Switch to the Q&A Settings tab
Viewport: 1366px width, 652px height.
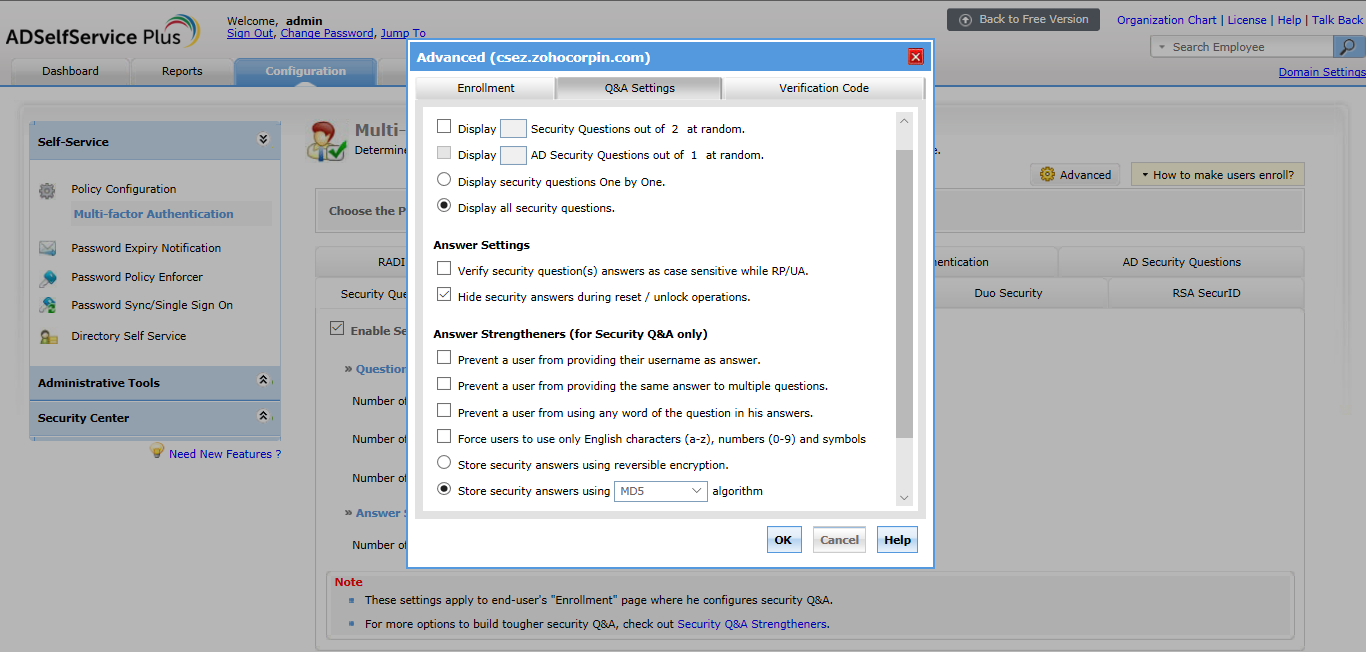640,88
